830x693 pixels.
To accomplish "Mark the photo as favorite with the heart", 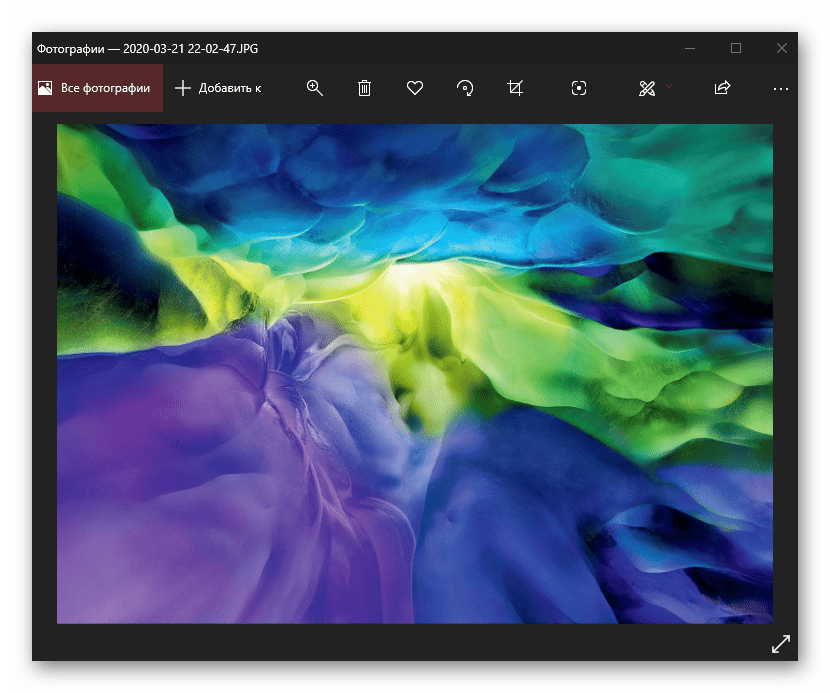I will click(x=414, y=88).
